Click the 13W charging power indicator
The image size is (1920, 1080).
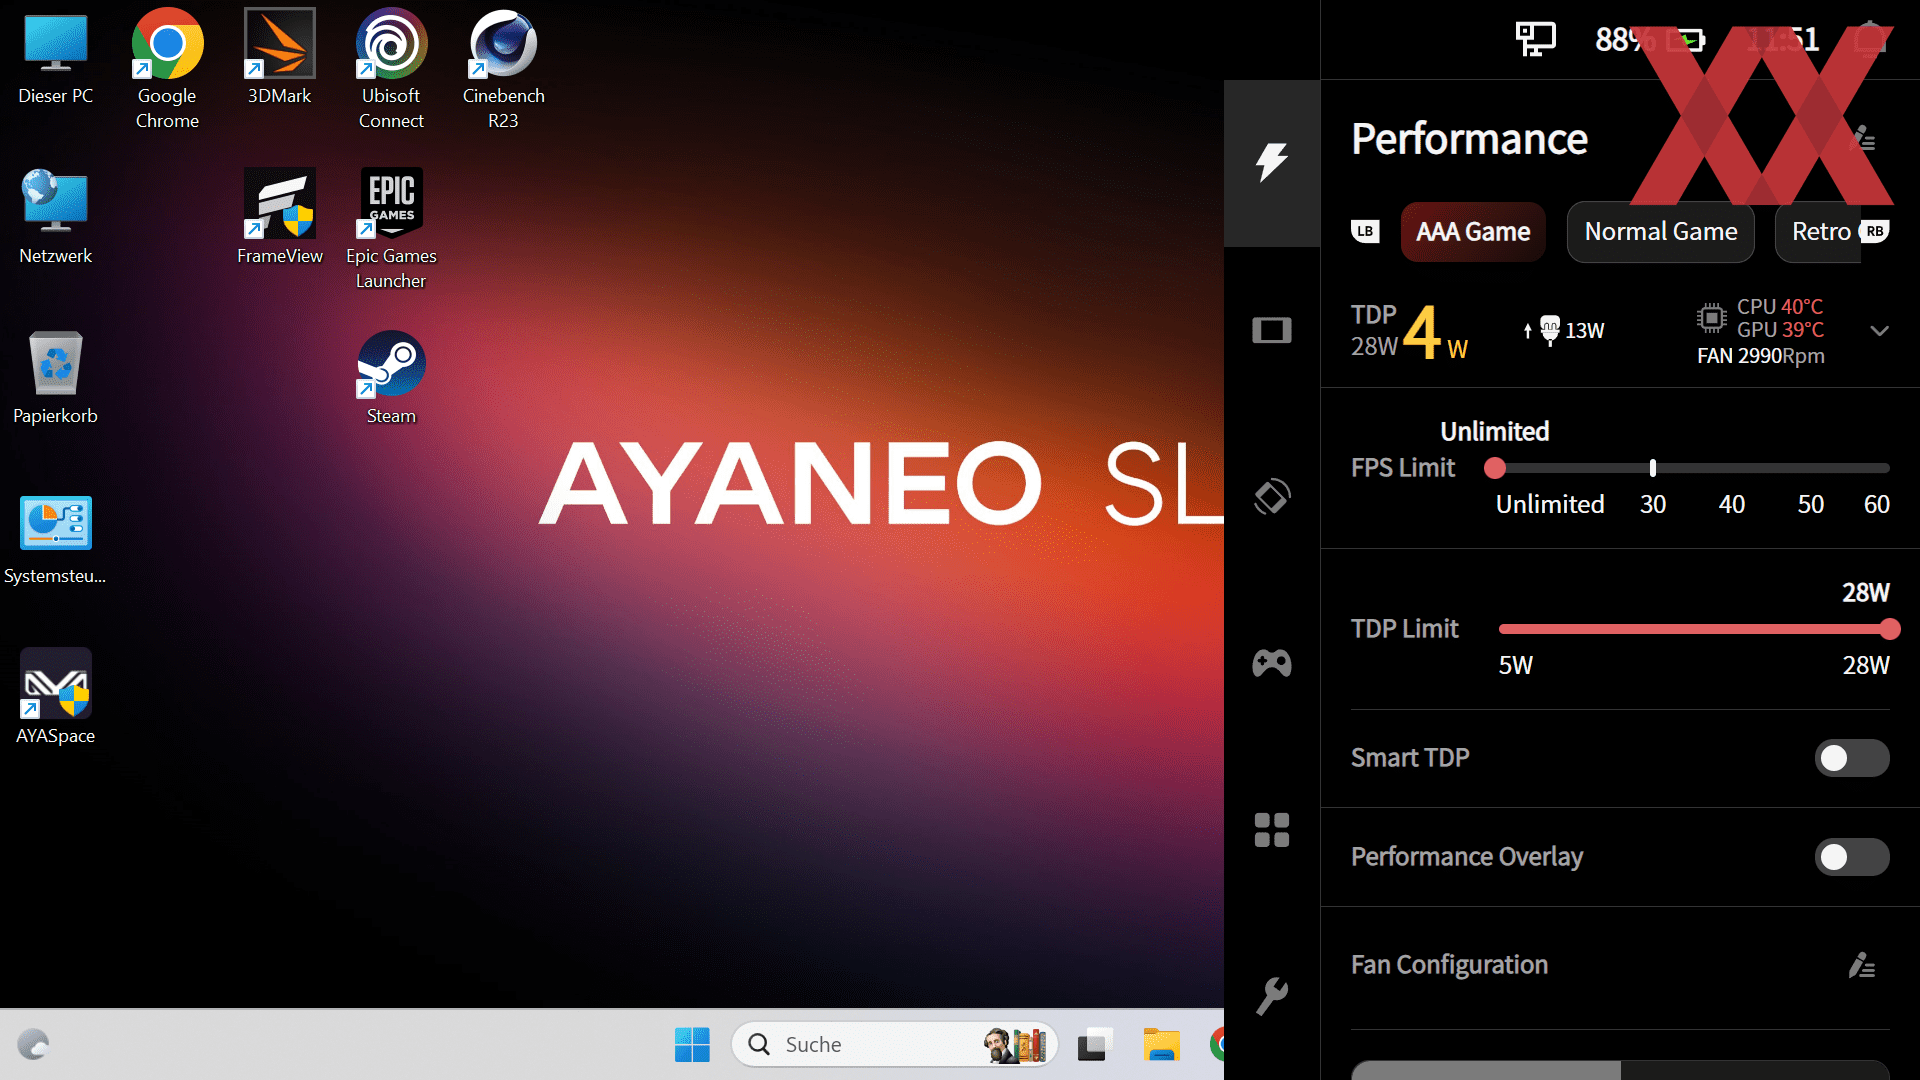1565,331
